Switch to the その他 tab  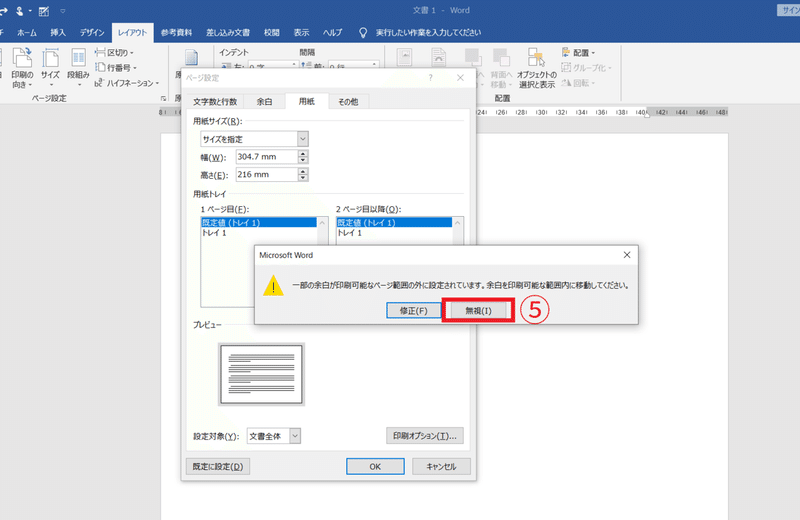click(x=348, y=102)
